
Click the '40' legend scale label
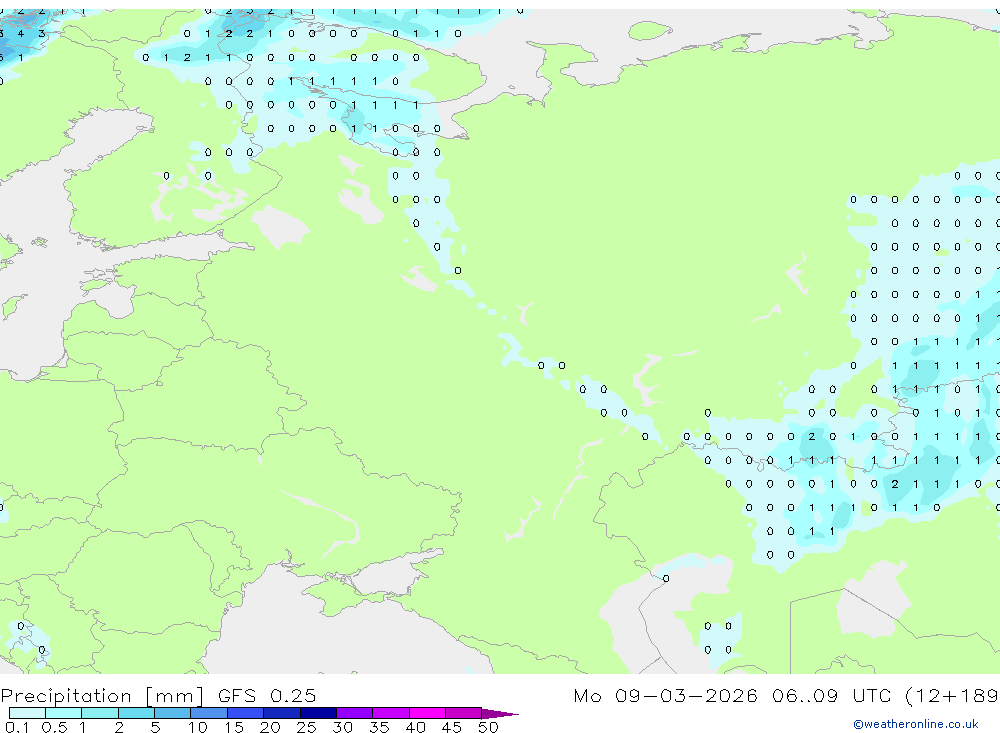415,727
